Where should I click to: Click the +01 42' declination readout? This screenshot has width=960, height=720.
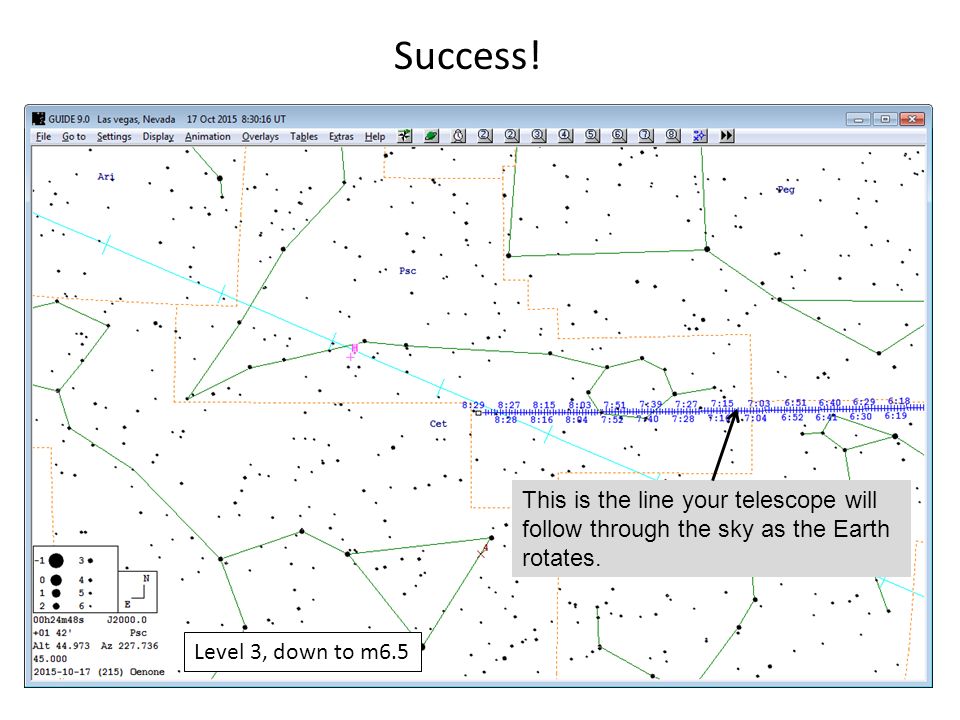52,633
